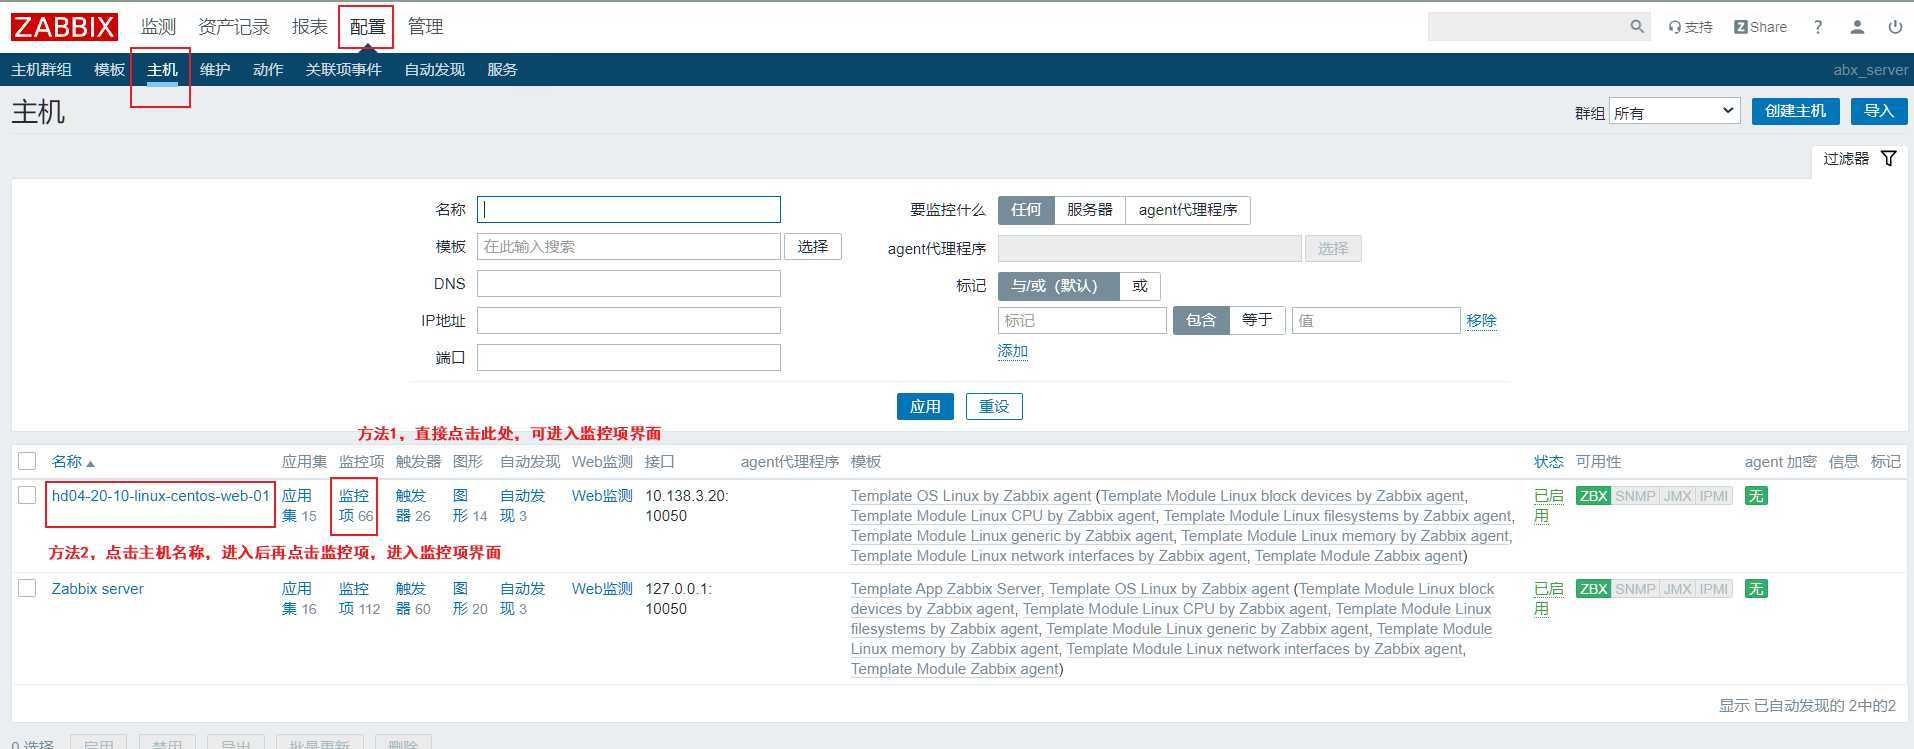The image size is (1914, 749).
Task: Select 任何 monitoring option
Action: 1026,210
